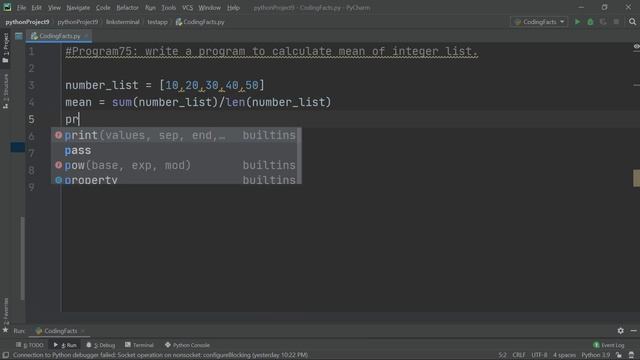
Task: Change indent setting 4 spaces
Action: click(564, 355)
